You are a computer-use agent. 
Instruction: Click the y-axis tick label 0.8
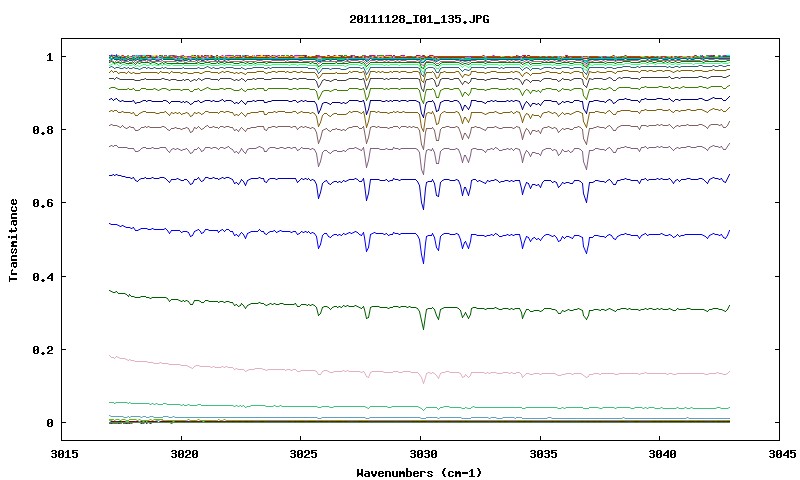point(42,130)
